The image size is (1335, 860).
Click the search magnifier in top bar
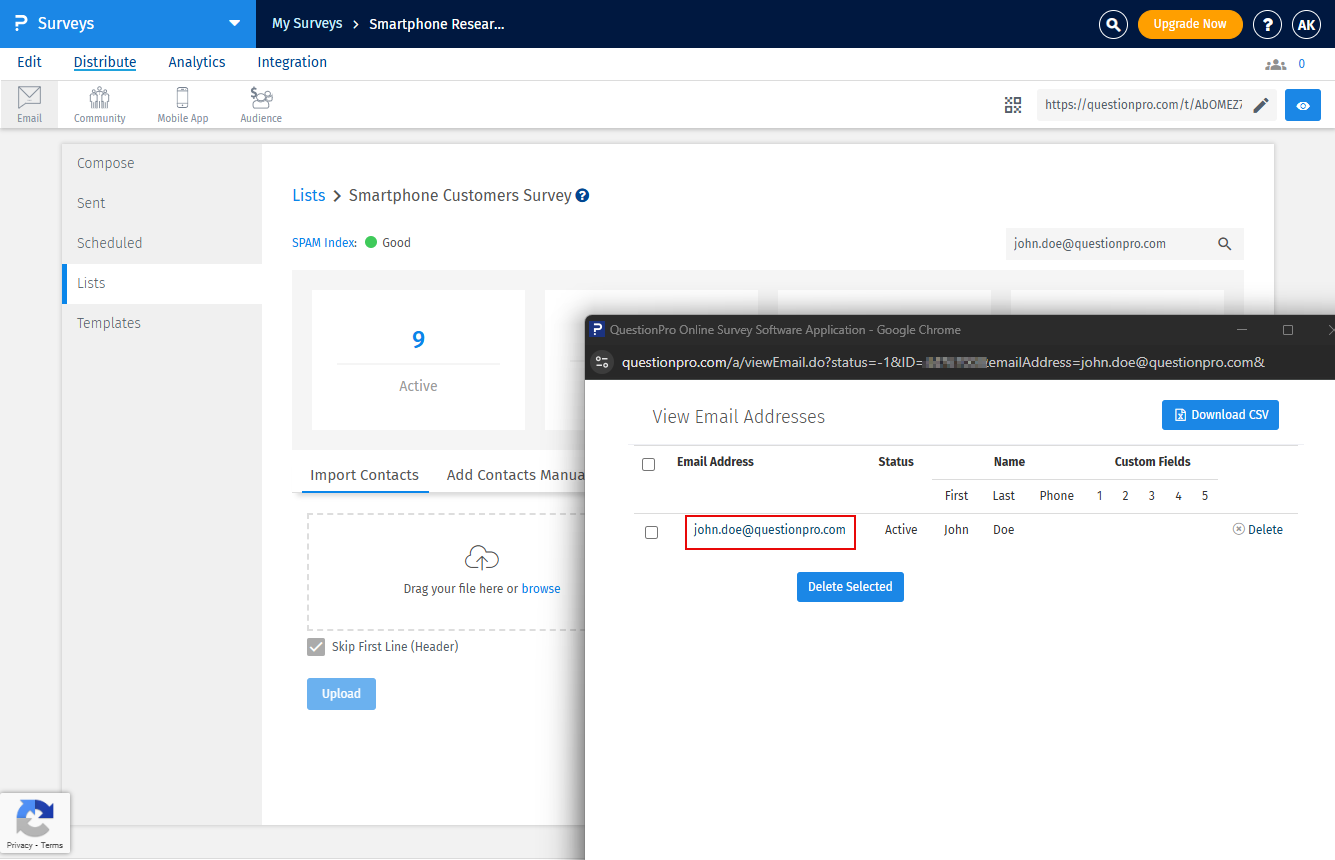(1112, 24)
